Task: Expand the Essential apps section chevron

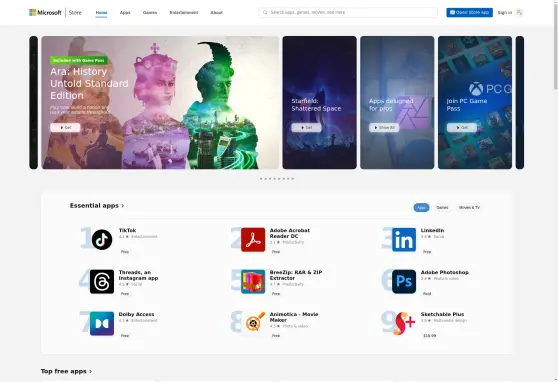Action: (x=123, y=206)
